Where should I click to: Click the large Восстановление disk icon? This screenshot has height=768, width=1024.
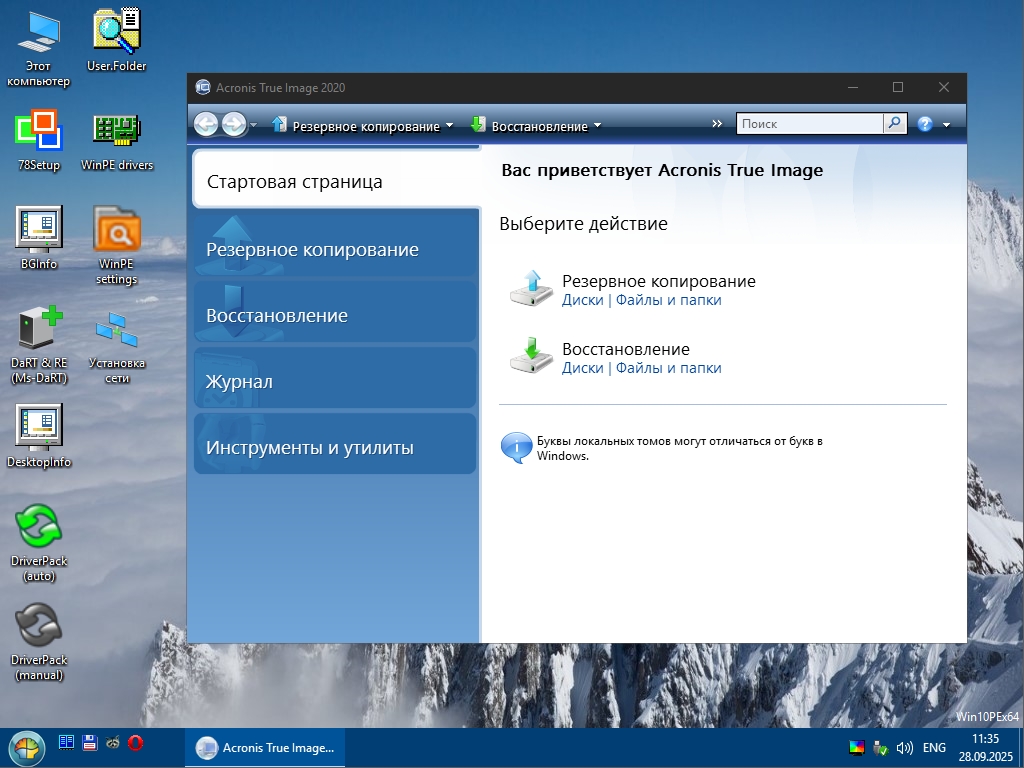tap(530, 356)
